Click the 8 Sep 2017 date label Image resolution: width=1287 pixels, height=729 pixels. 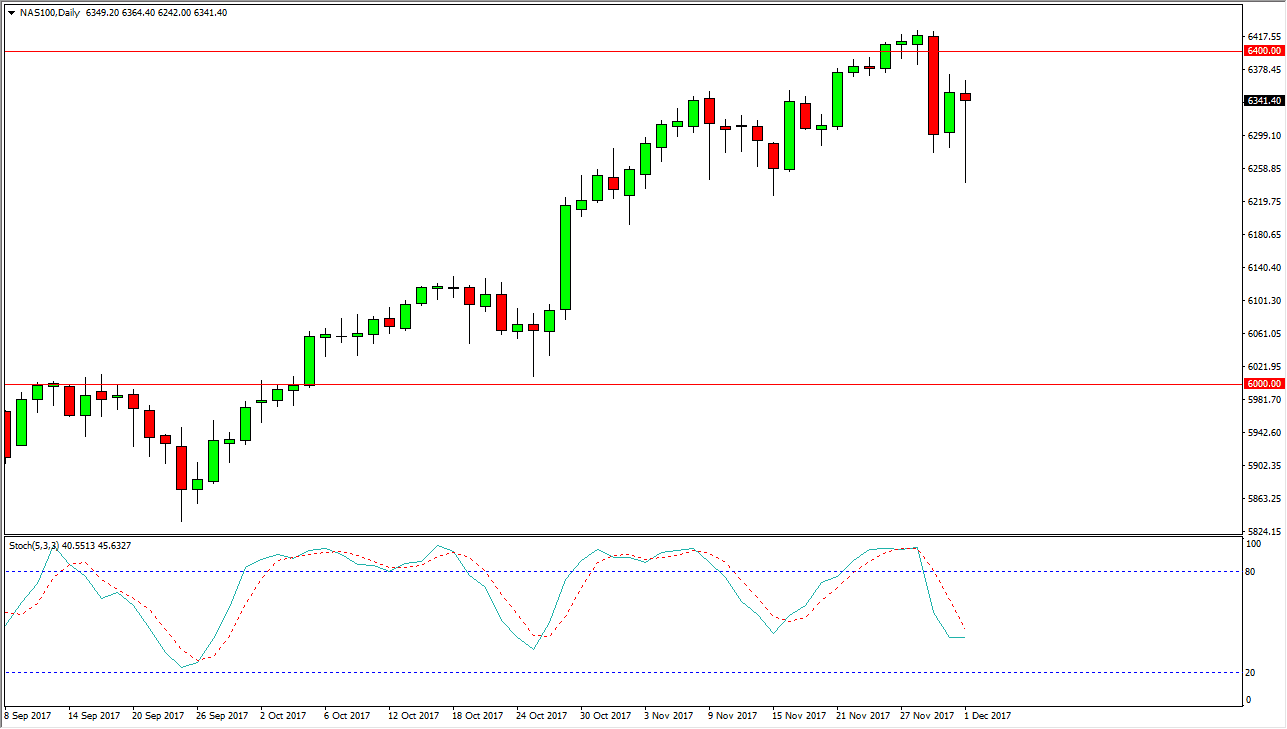pyautogui.click(x=30, y=716)
